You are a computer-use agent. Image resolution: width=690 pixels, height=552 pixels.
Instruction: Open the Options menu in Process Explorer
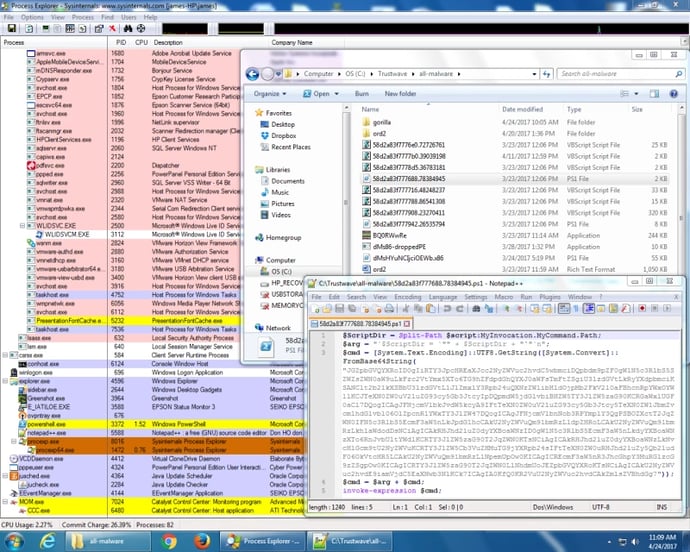coord(31,17)
